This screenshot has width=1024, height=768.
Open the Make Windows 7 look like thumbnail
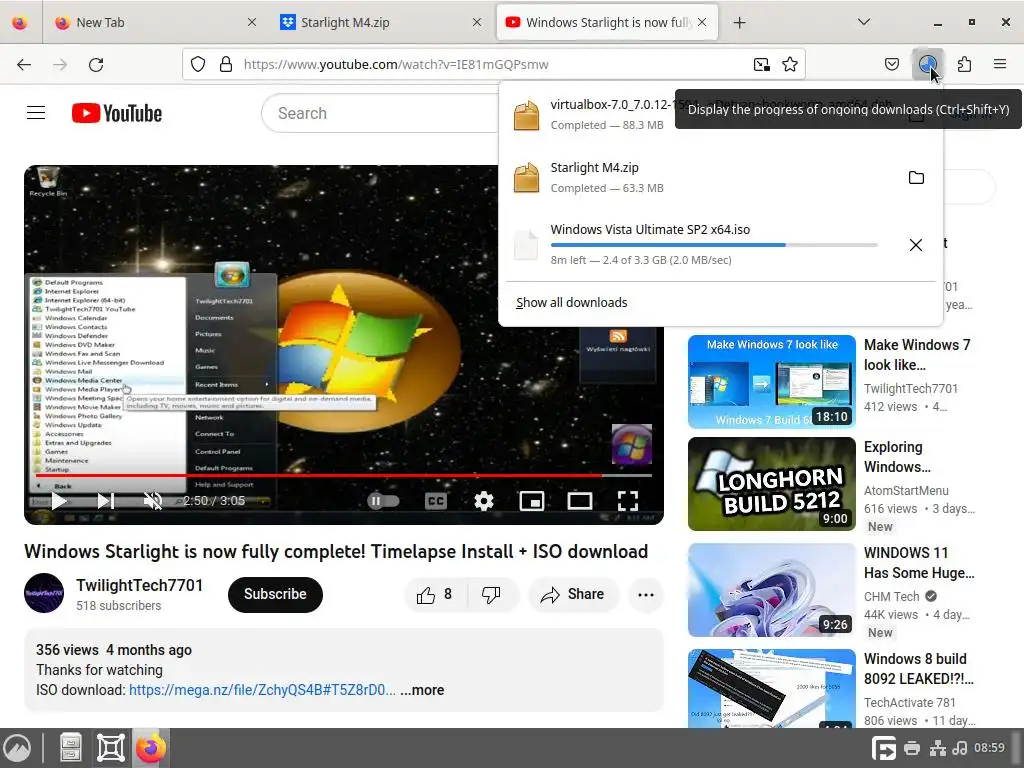coord(771,381)
